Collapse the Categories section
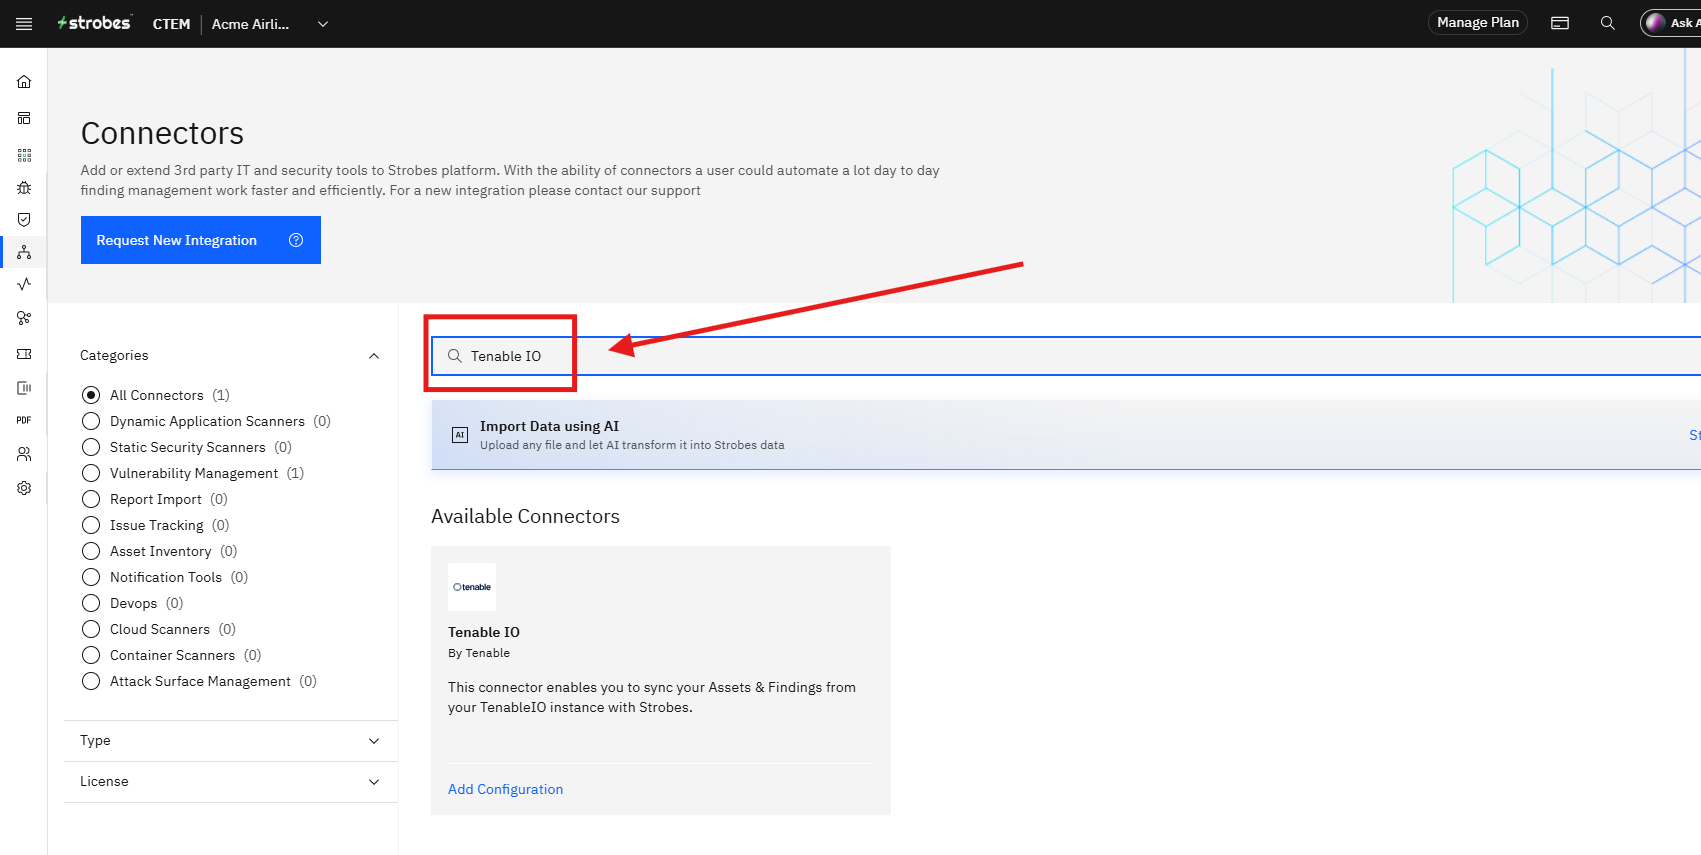The width and height of the screenshot is (1701, 855). 374,356
